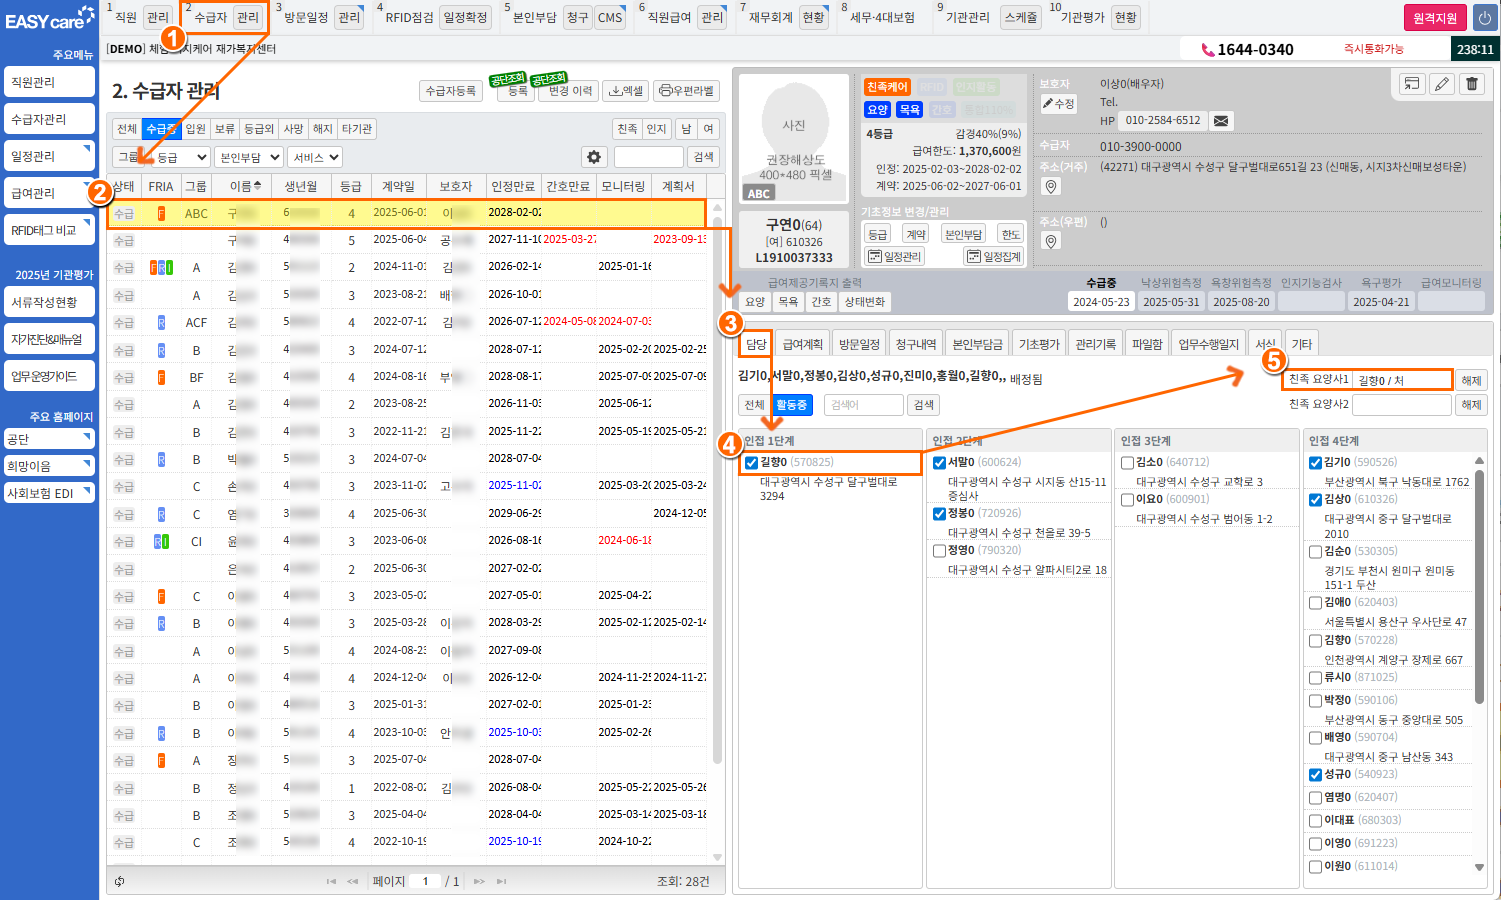This screenshot has height=900, width=1501.
Task: Click map pin icon under 주소(거주)
Action: [1050, 187]
